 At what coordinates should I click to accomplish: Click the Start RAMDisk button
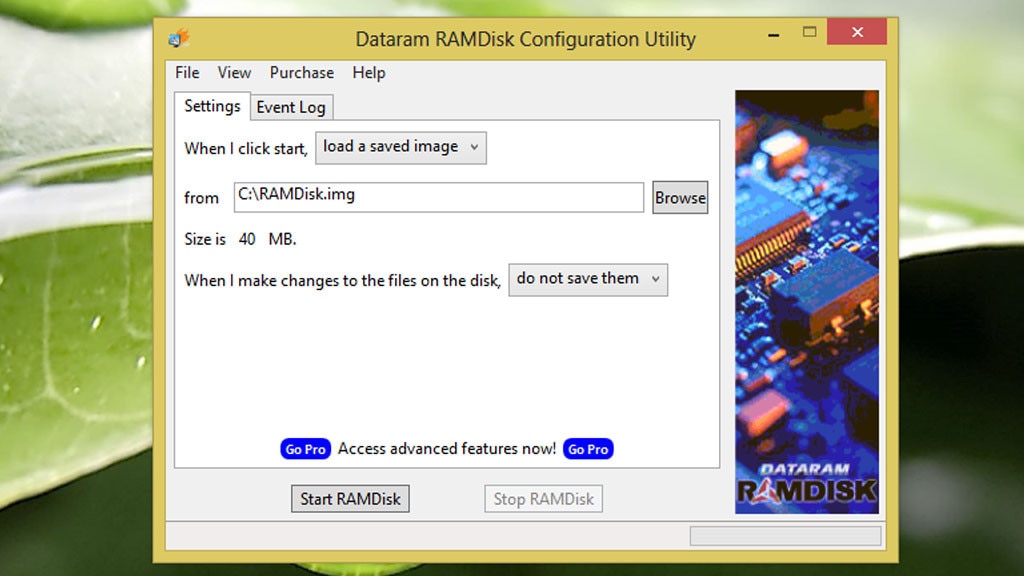[350, 499]
